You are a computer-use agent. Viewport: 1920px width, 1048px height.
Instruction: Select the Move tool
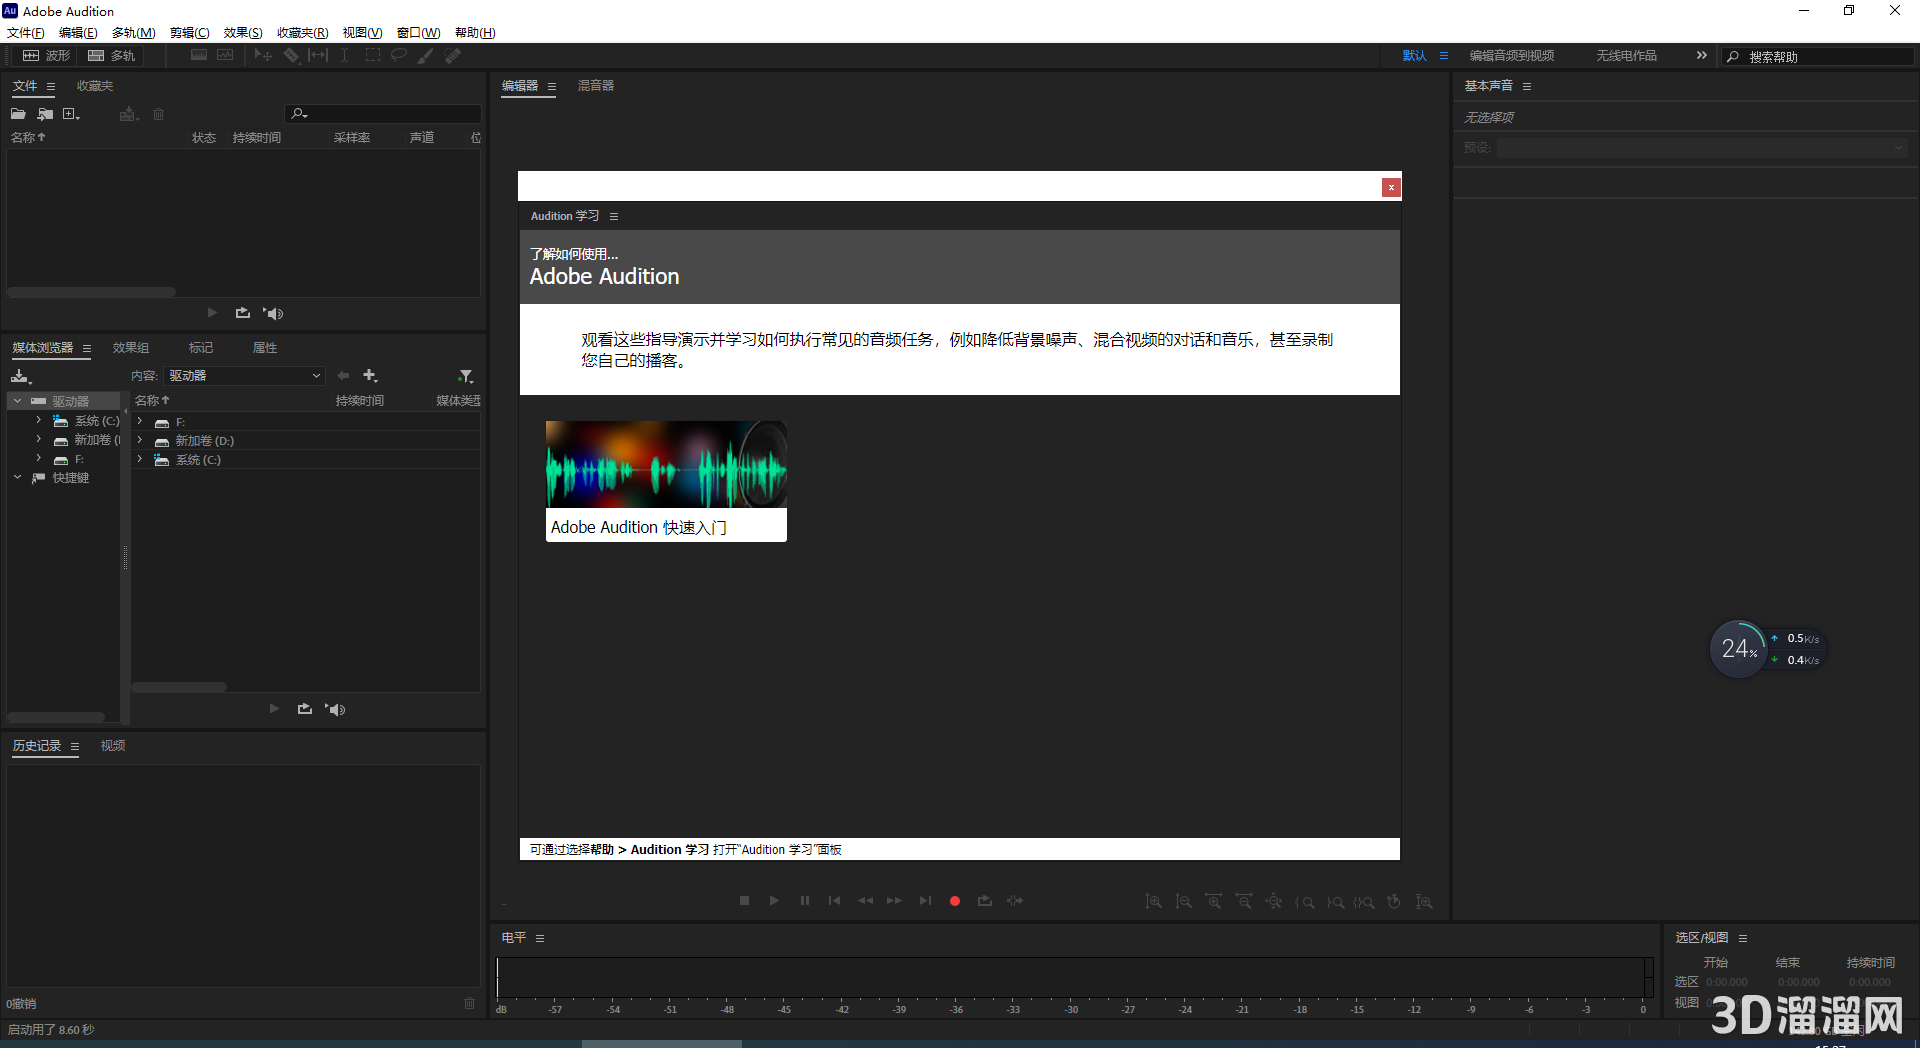click(x=263, y=55)
